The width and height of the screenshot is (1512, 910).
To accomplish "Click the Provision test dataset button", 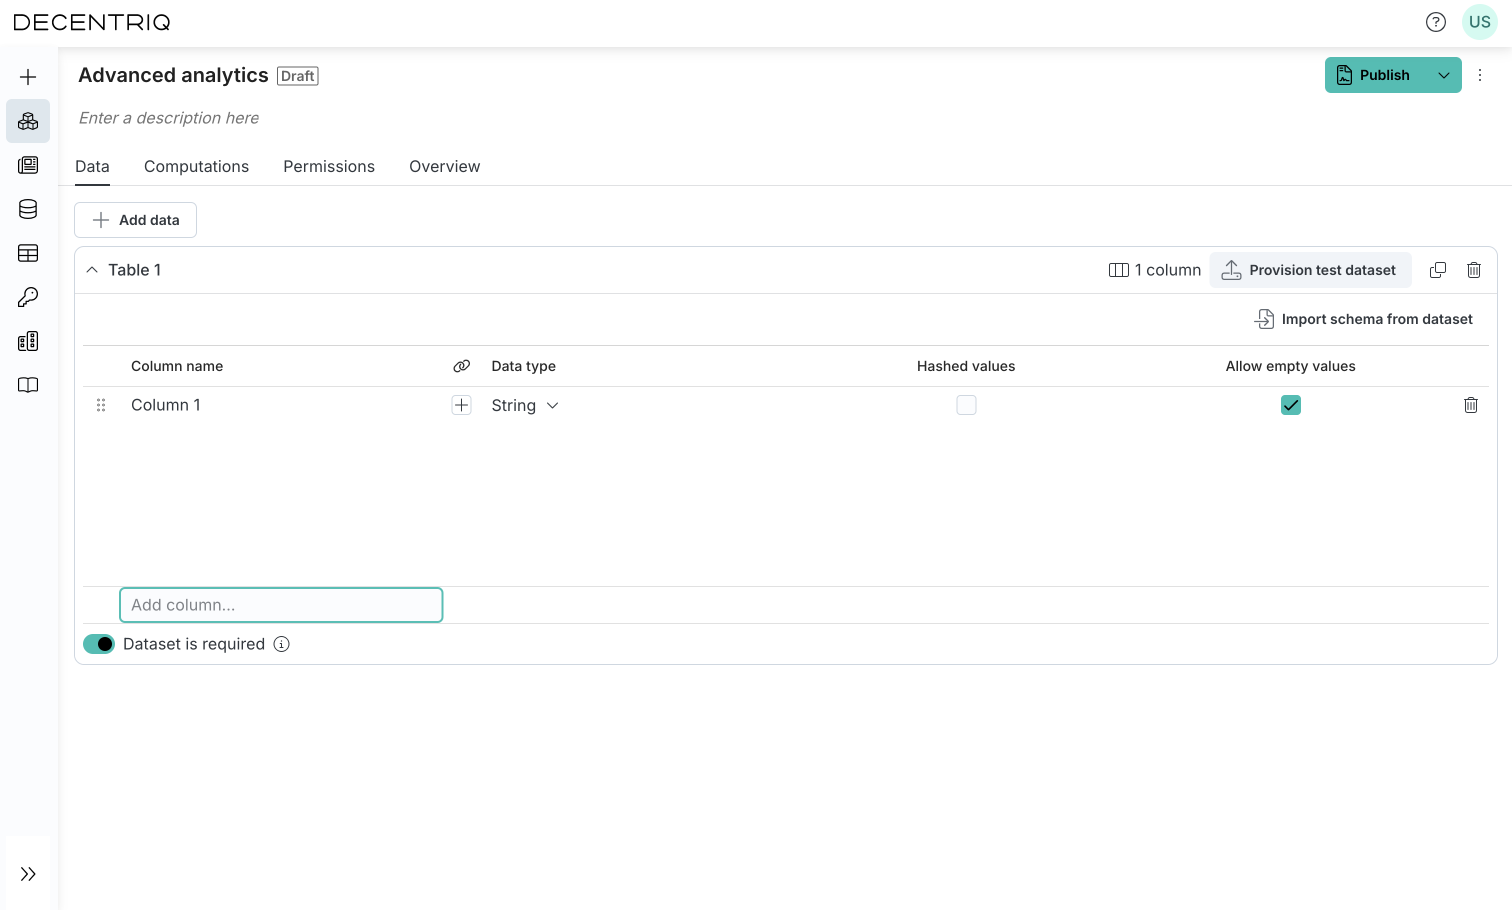I will (x=1310, y=269).
